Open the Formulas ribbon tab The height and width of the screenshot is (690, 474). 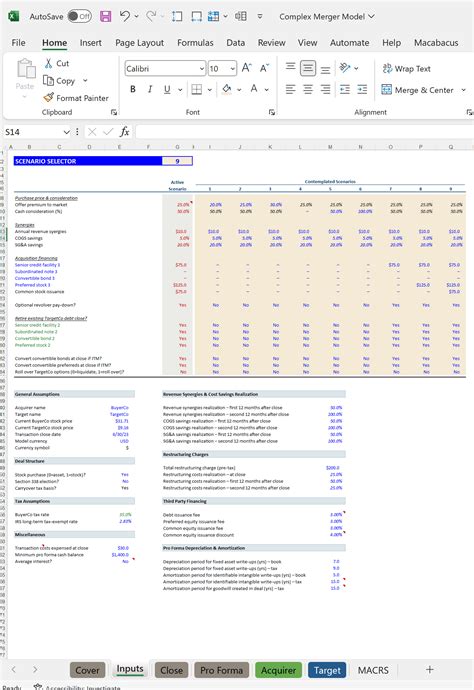click(195, 43)
